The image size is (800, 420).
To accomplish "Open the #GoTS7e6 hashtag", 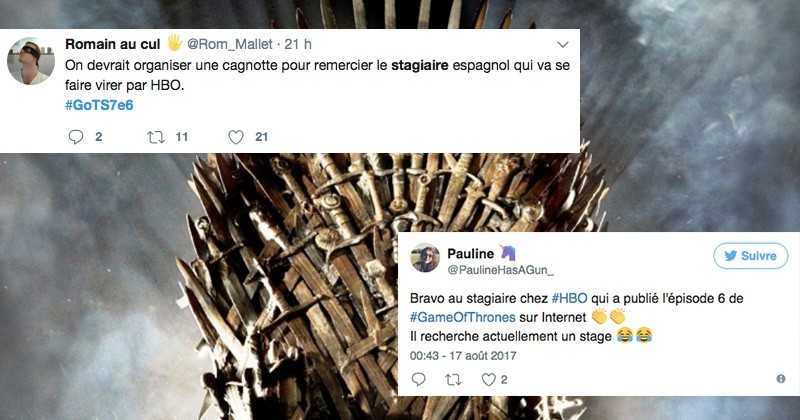I will (x=99, y=105).
